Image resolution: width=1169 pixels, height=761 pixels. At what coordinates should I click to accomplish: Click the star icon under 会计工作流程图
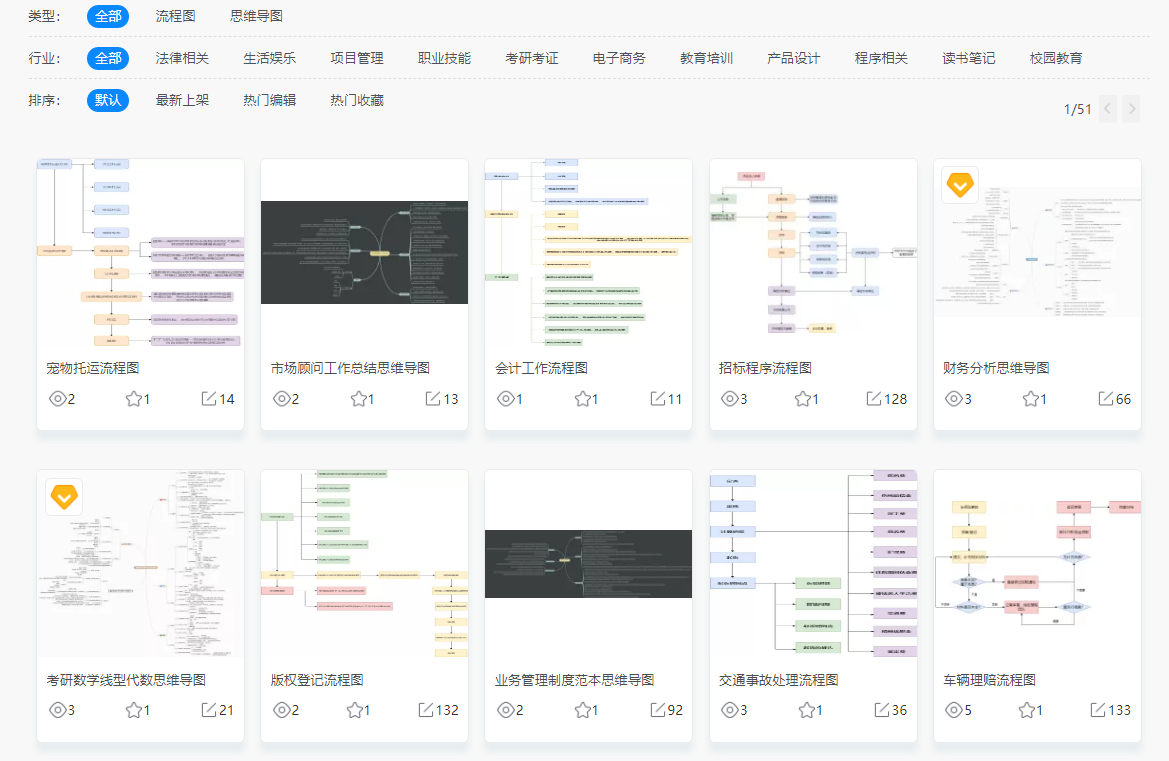pyautogui.click(x=581, y=398)
